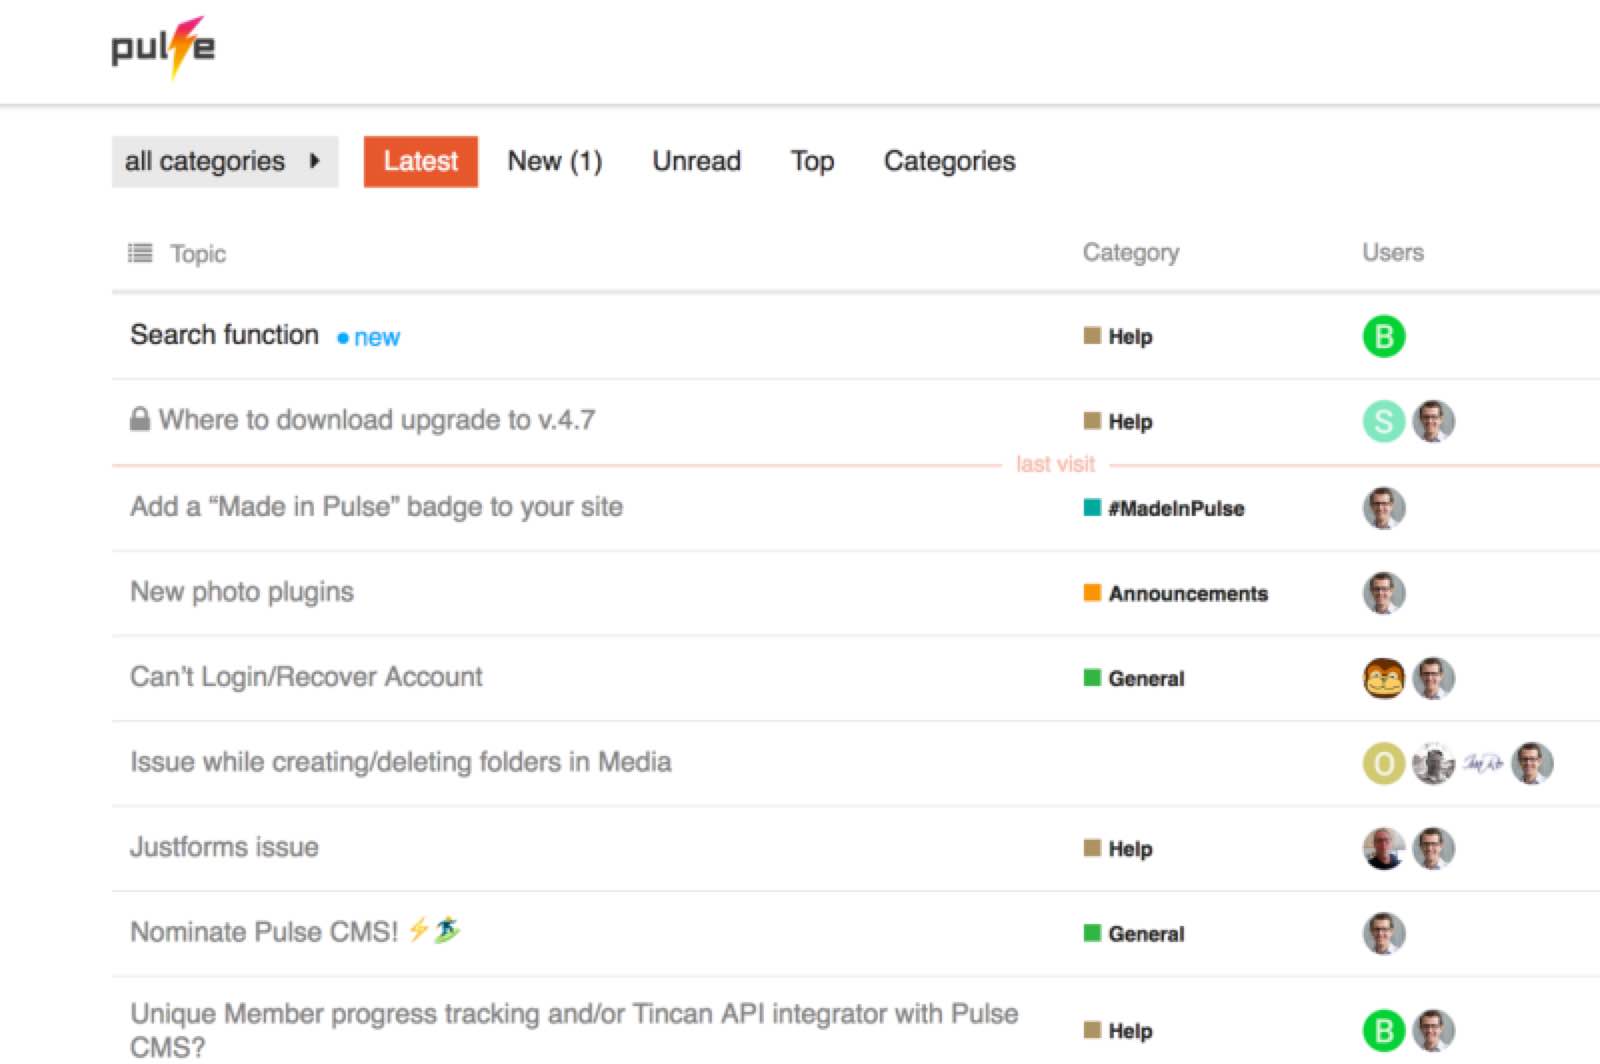1600x1064 pixels.
Task: Sort by the Category column header
Action: click(1131, 253)
